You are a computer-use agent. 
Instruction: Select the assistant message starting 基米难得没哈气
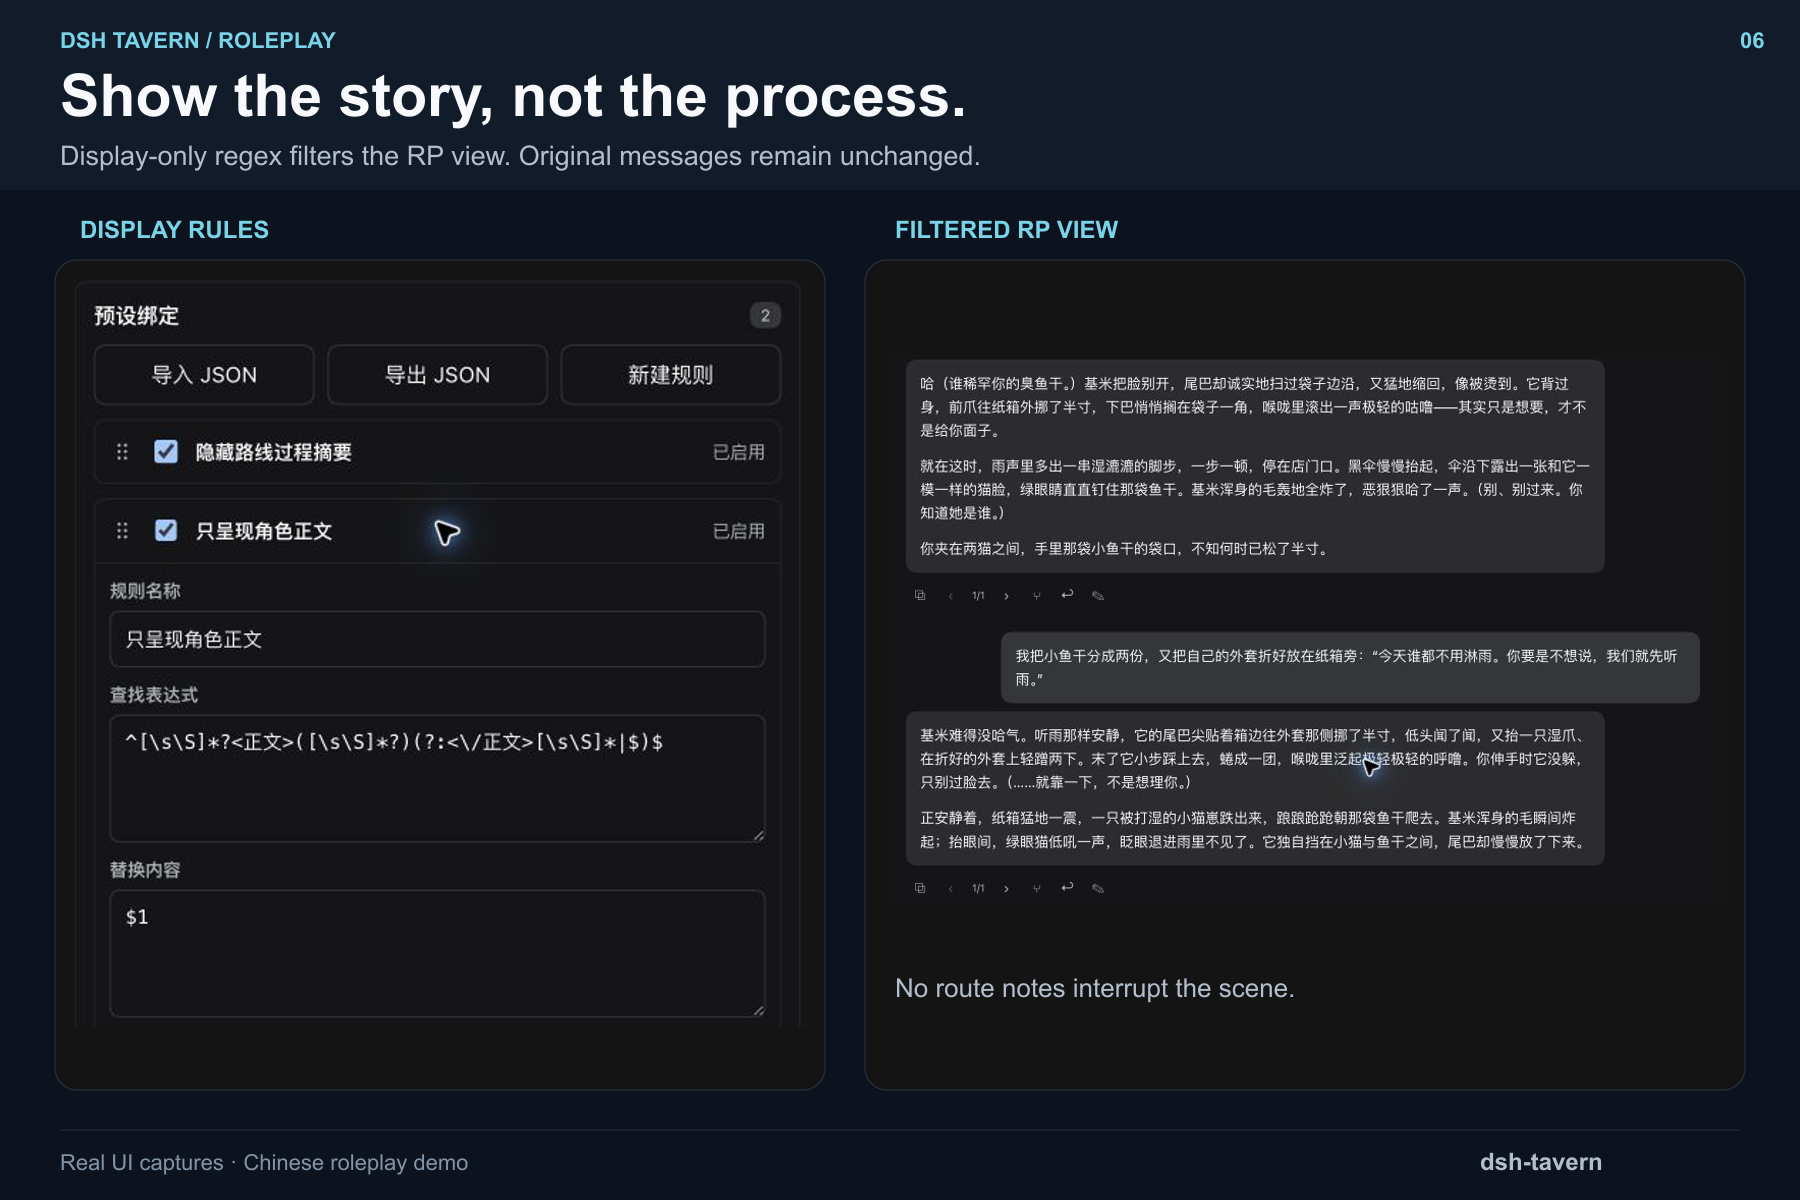[1255, 788]
